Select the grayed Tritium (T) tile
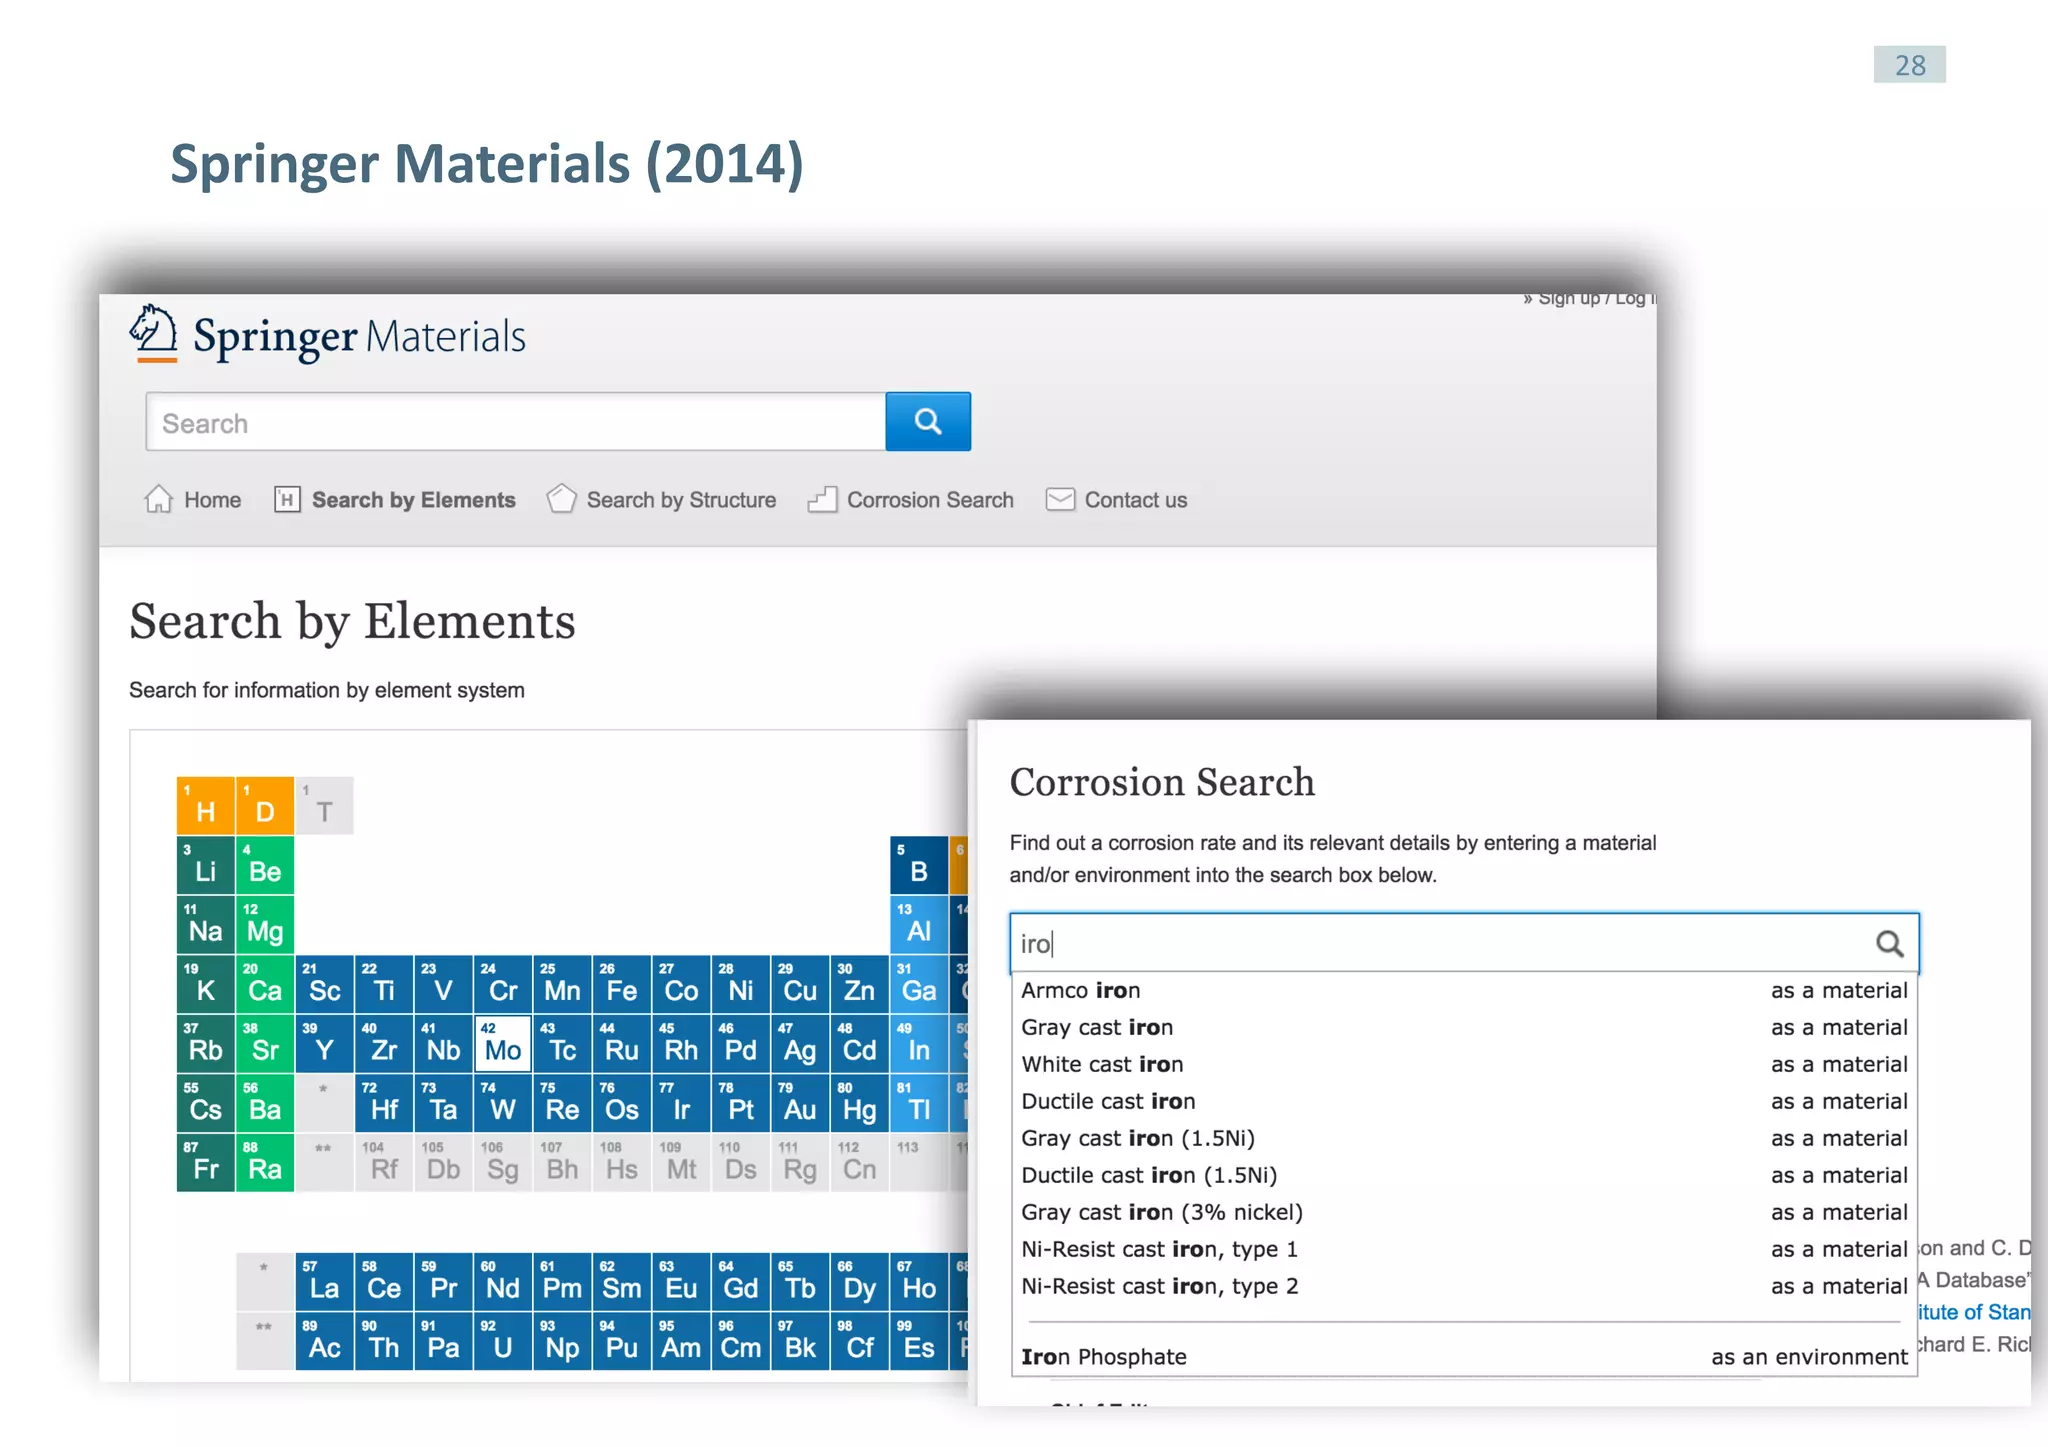 (x=324, y=806)
